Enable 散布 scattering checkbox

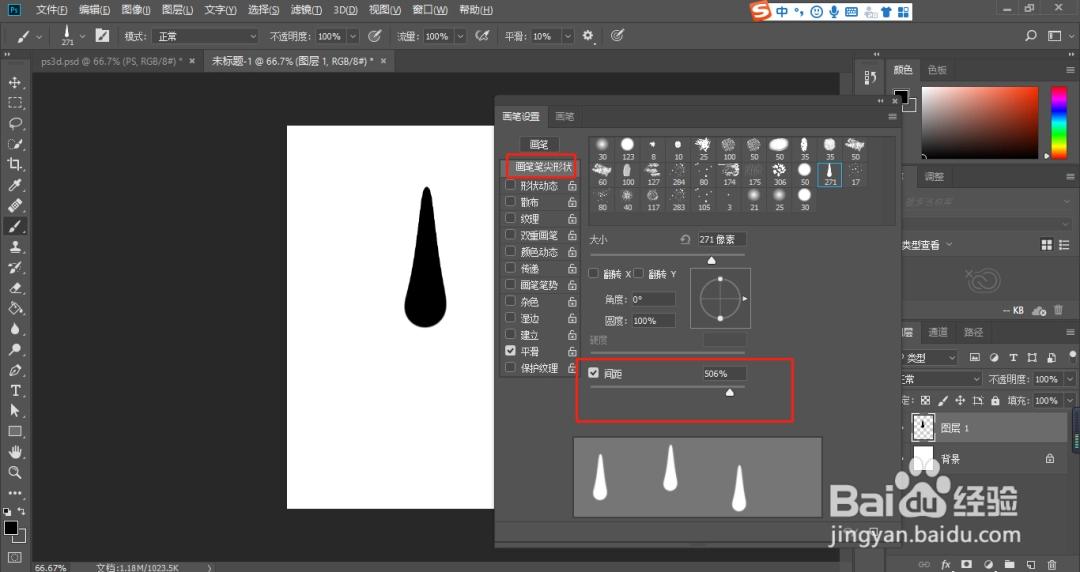pos(510,202)
